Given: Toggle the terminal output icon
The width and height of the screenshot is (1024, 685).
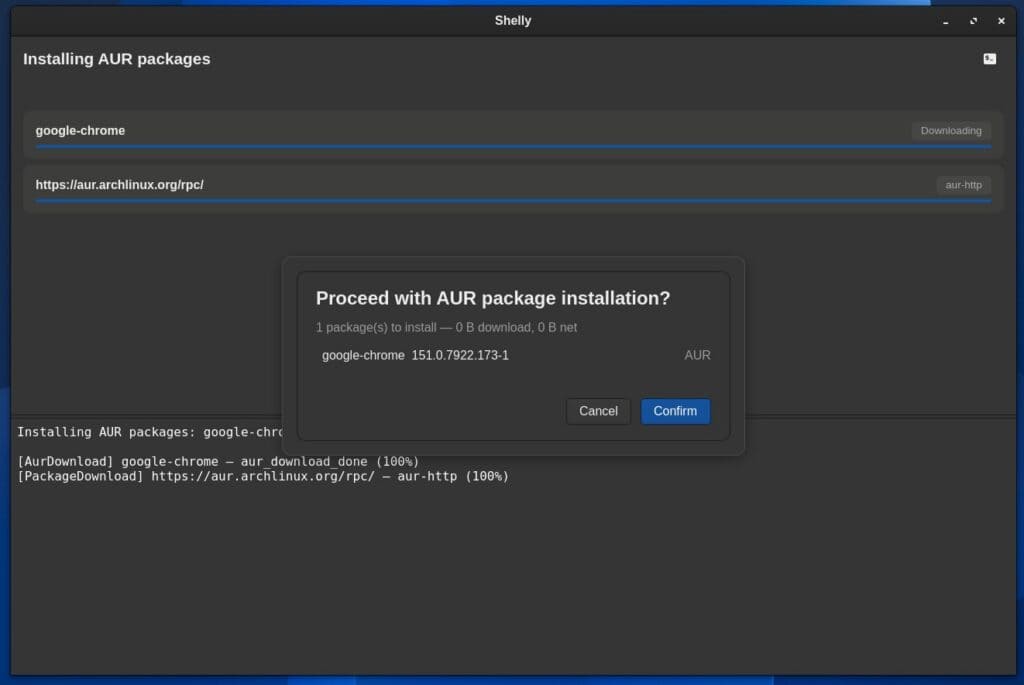Looking at the screenshot, I should [989, 59].
